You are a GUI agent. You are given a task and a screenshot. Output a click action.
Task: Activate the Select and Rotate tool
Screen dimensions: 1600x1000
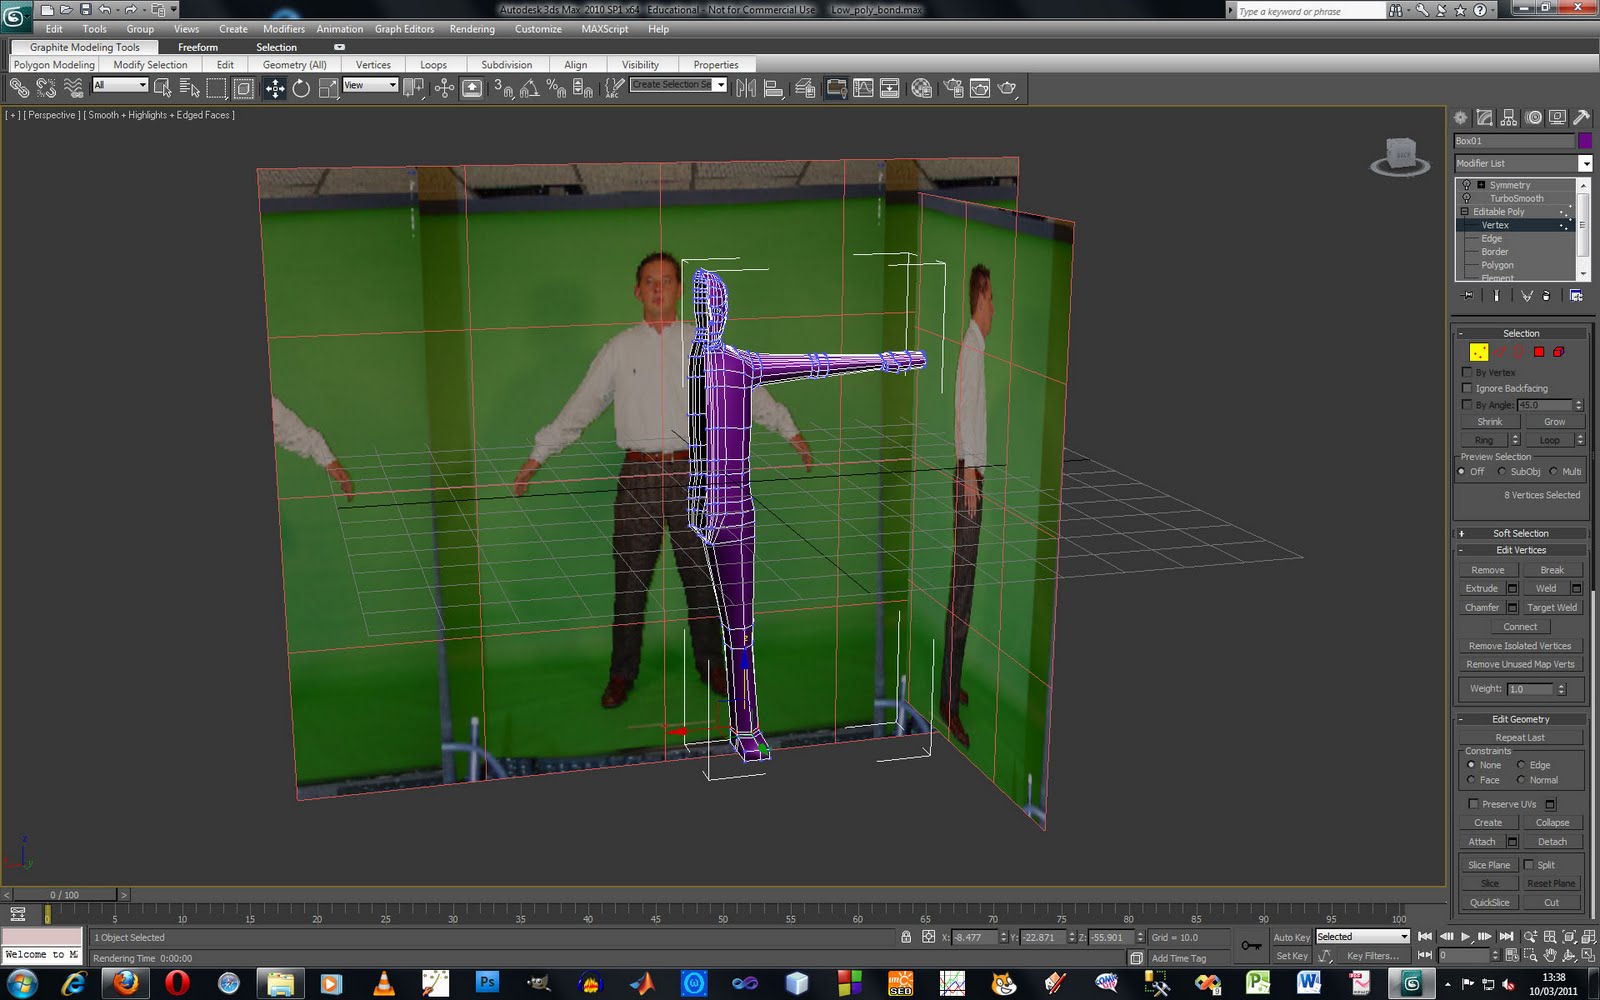pyautogui.click(x=302, y=88)
